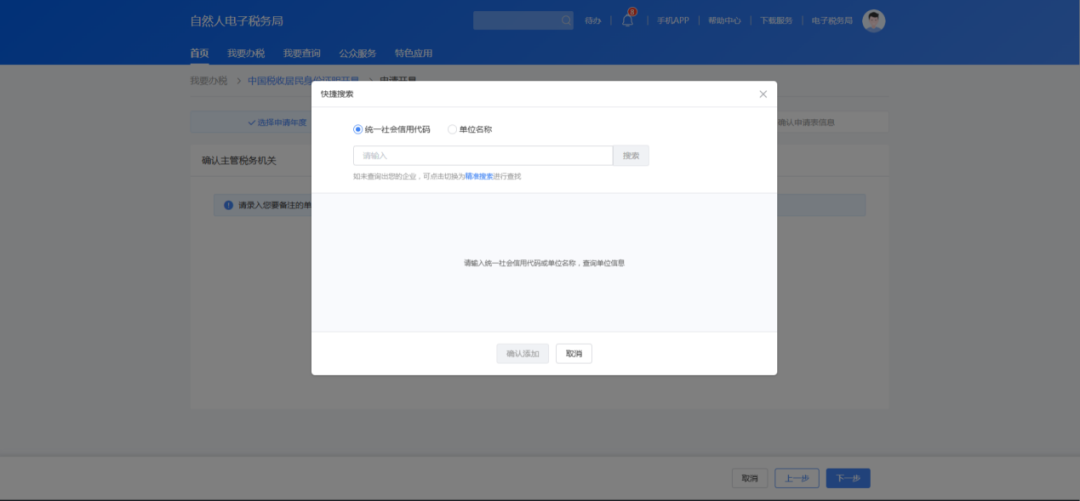Switch to the 我要办税 nav tab
This screenshot has width=1080, height=501.
[245, 53]
